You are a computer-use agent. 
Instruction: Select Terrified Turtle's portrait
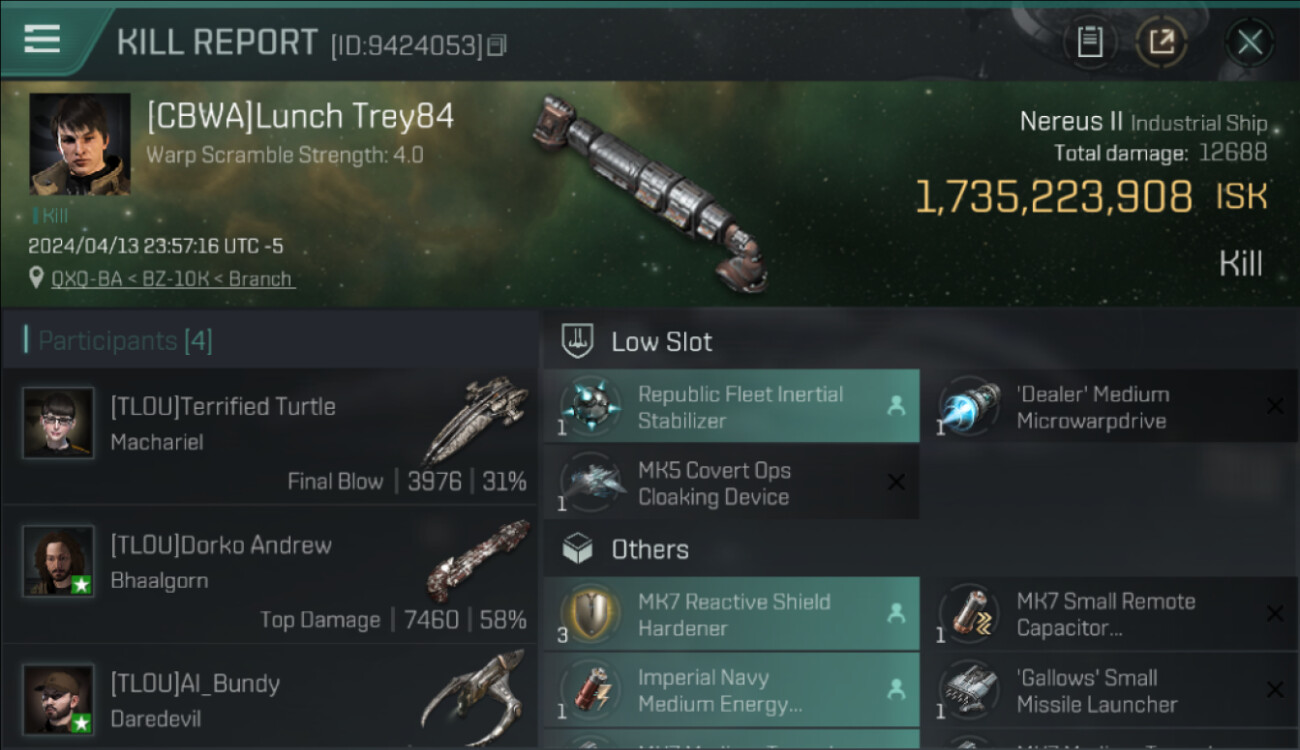pos(58,423)
